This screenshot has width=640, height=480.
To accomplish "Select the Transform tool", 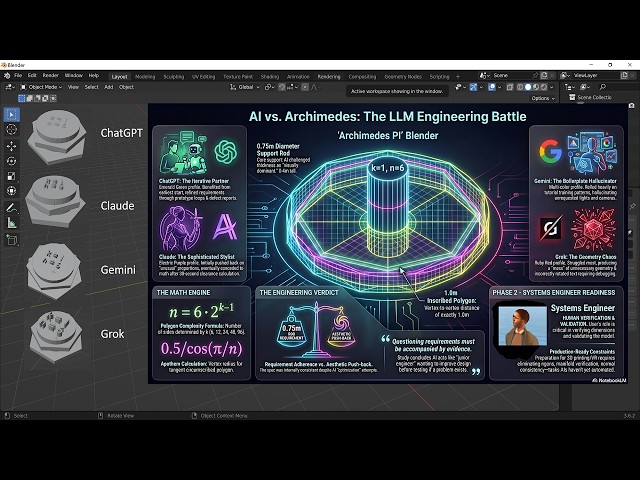I will tap(11, 191).
